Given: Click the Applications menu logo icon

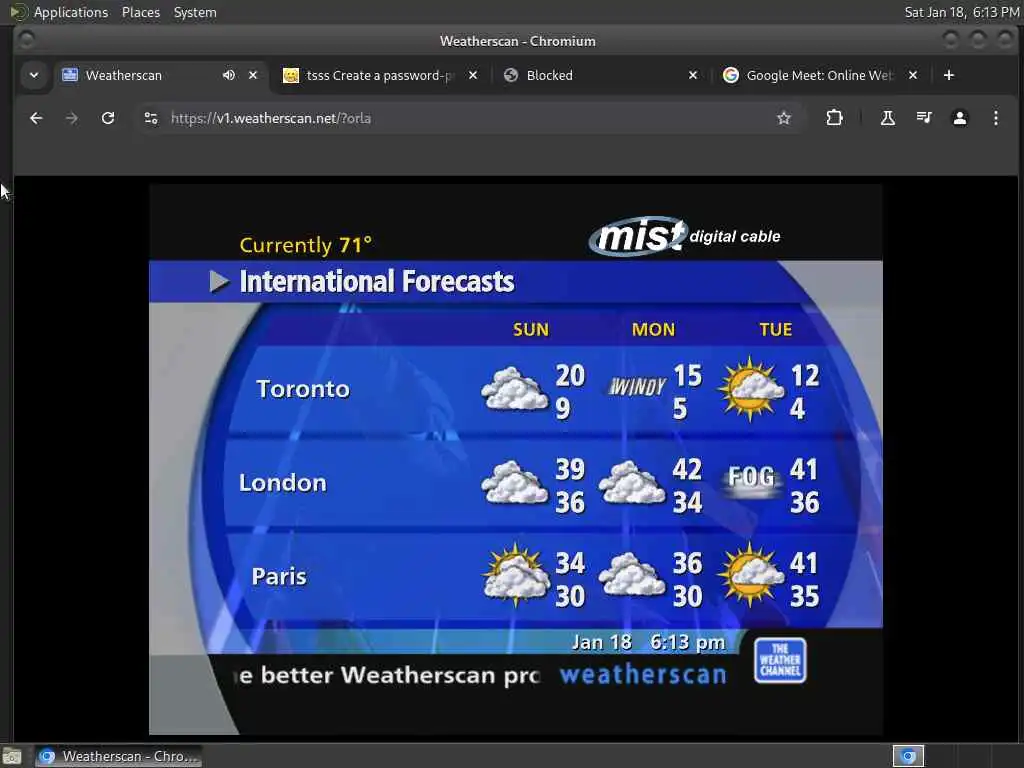Looking at the screenshot, I should [18, 12].
